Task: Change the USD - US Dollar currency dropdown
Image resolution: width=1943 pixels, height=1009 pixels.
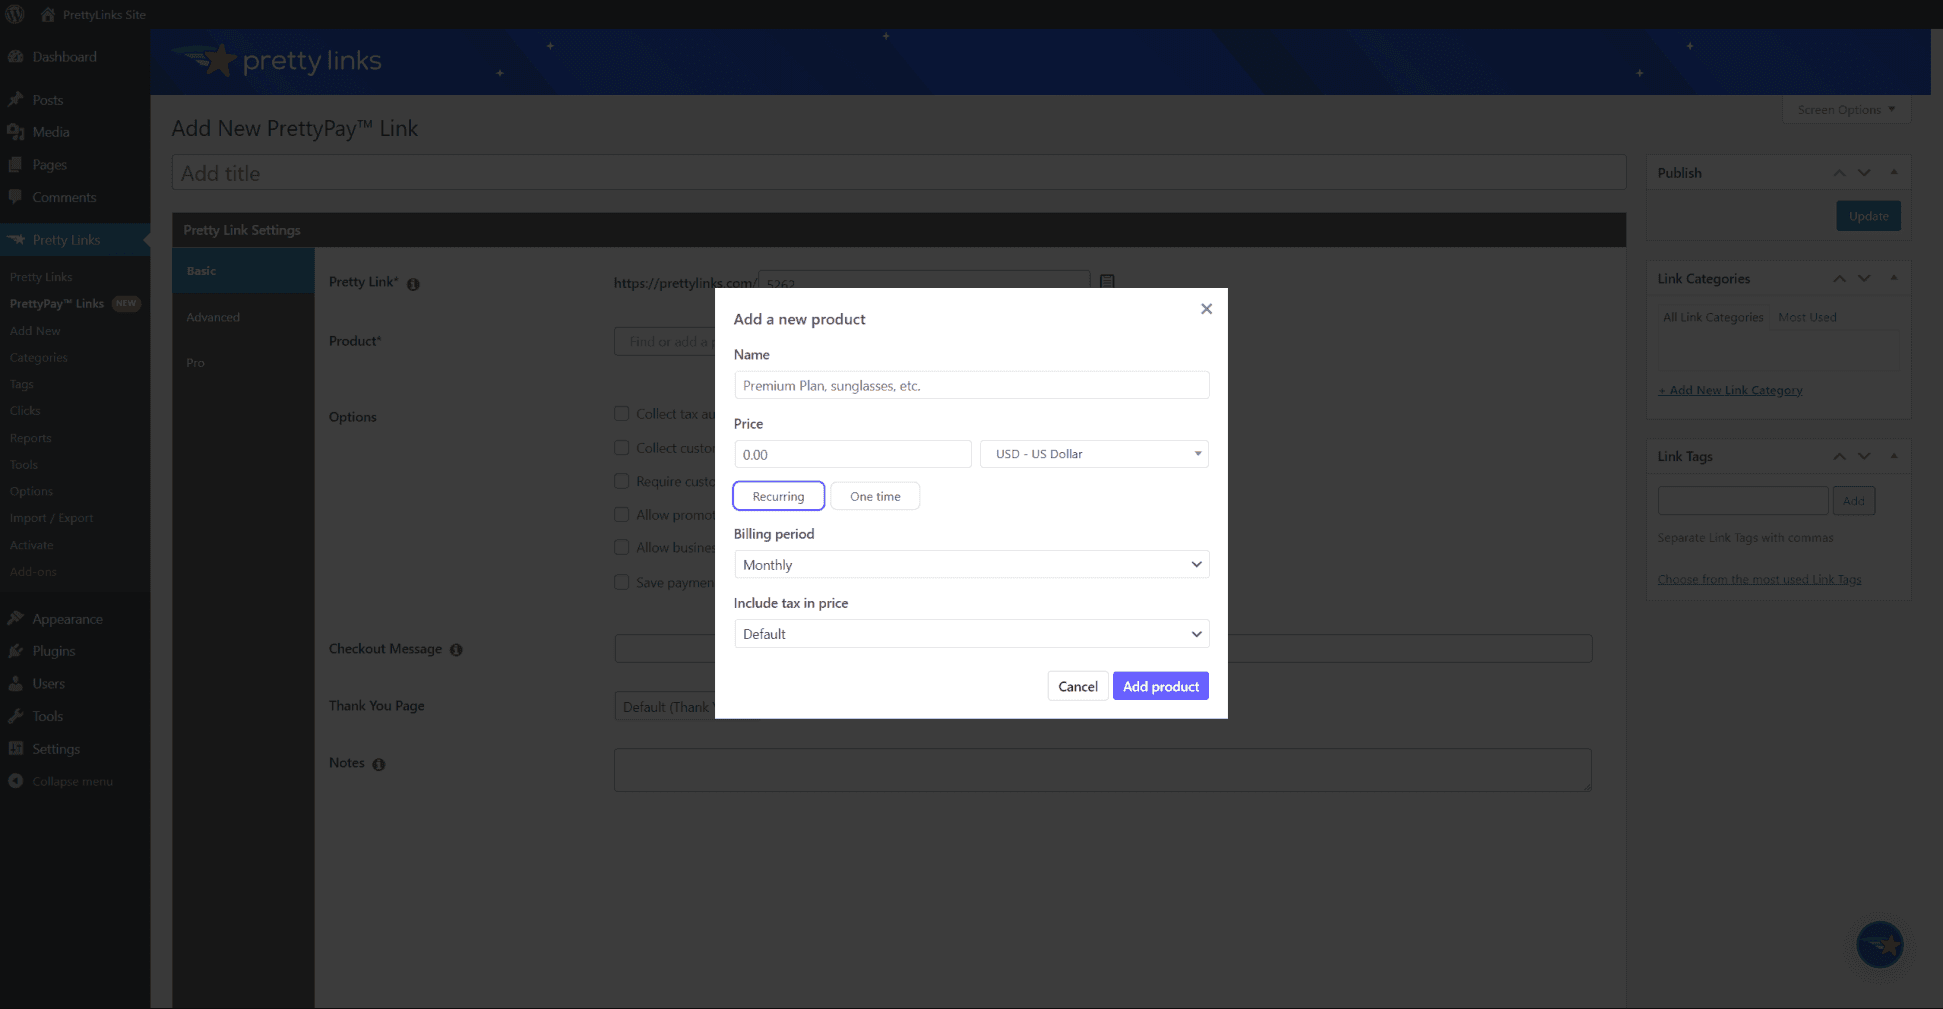Action: (x=1093, y=453)
